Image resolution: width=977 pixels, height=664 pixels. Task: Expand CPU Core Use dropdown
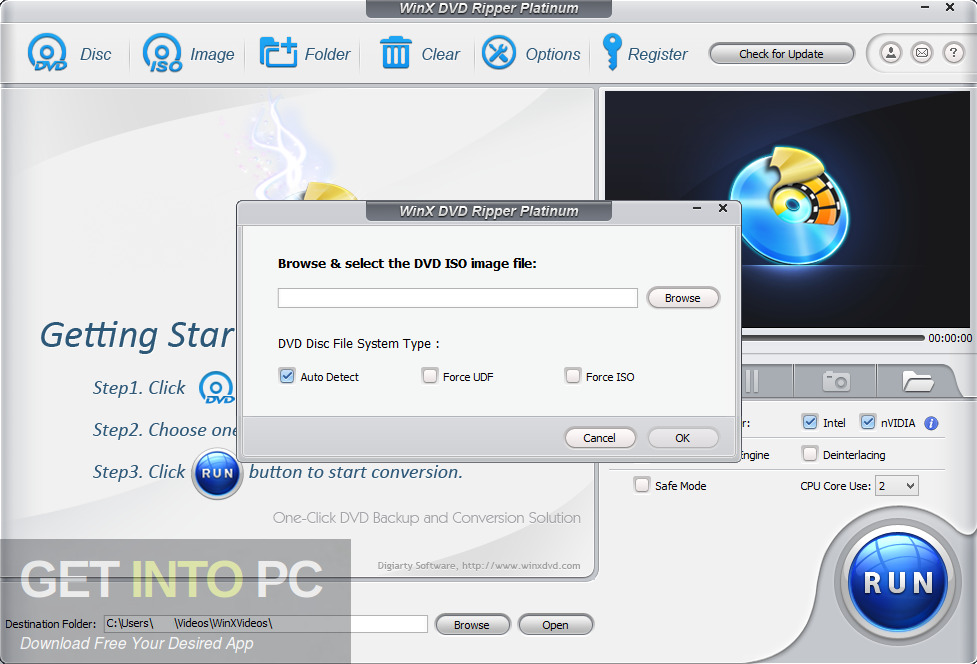pos(897,486)
